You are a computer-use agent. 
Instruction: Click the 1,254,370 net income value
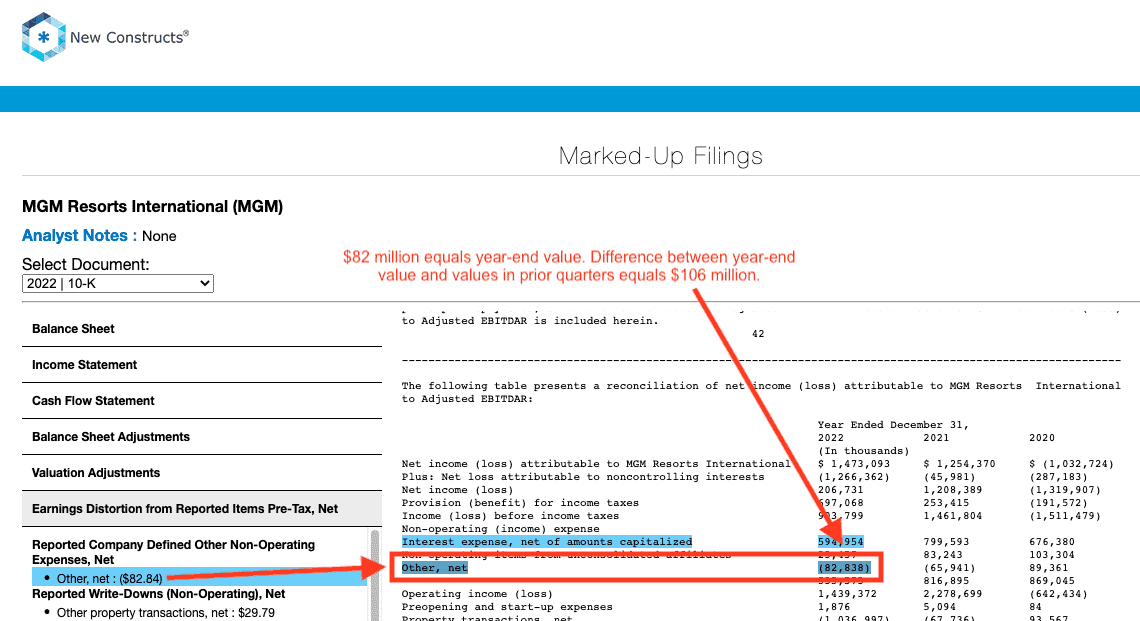(959, 464)
